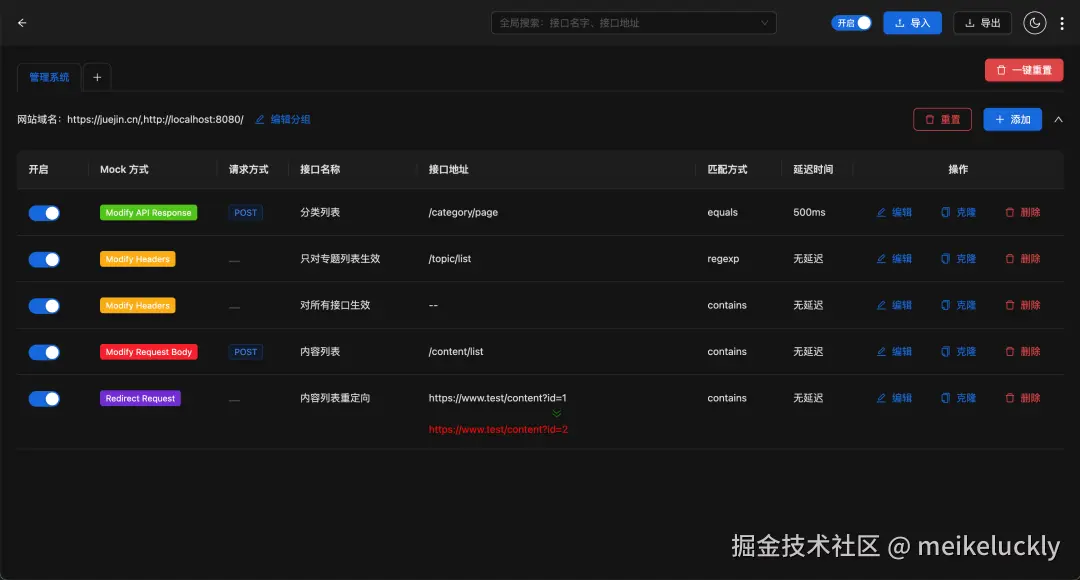Click edit pencil icon for 分类列表 row
1080x580 pixels.
coord(881,212)
